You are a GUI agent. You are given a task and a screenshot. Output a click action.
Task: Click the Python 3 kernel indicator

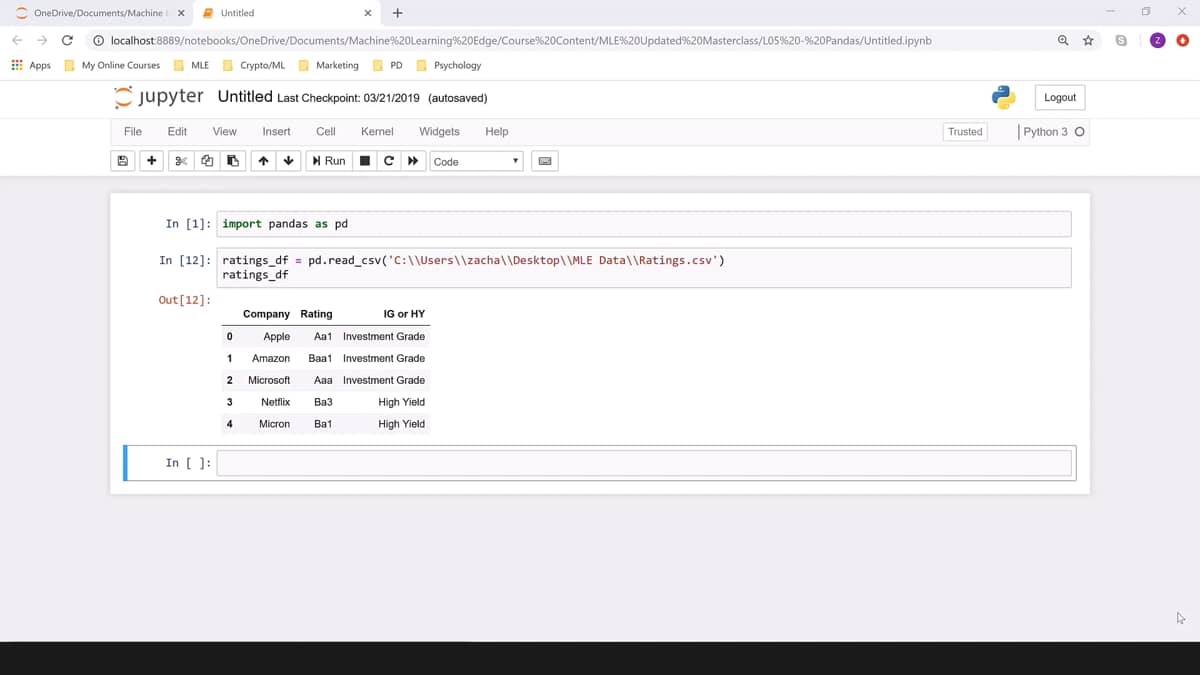[1053, 132]
